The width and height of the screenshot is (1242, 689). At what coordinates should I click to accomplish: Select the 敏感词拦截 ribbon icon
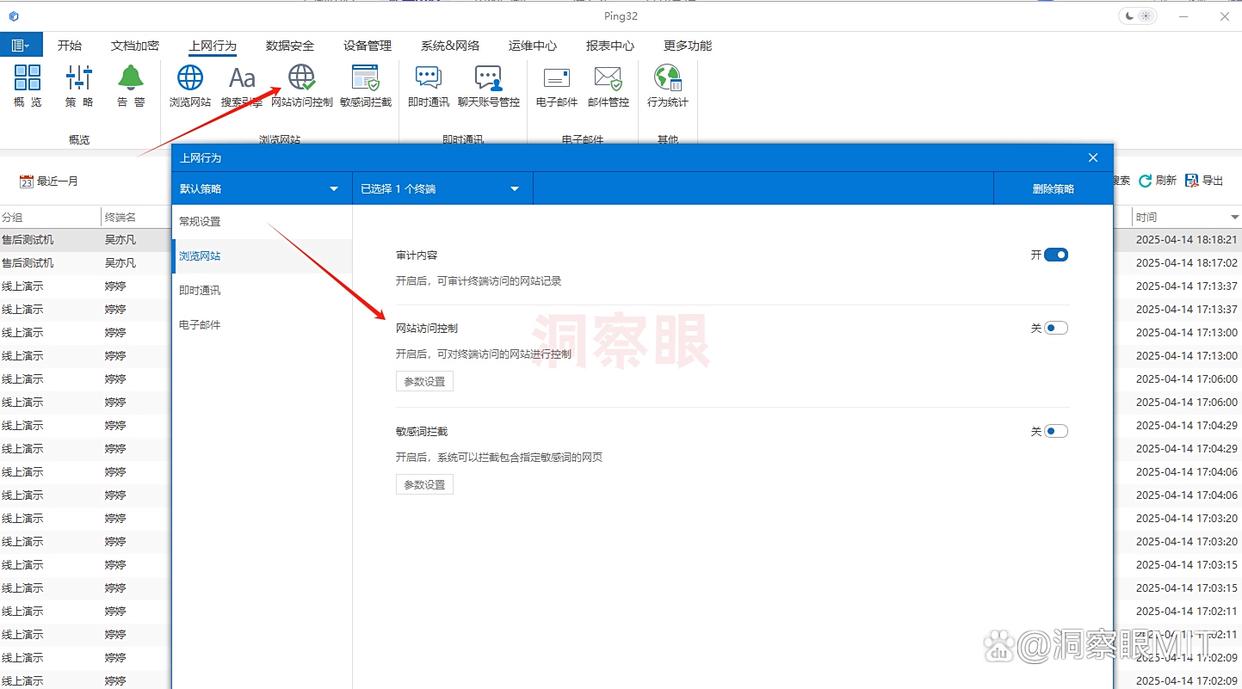pyautogui.click(x=366, y=85)
